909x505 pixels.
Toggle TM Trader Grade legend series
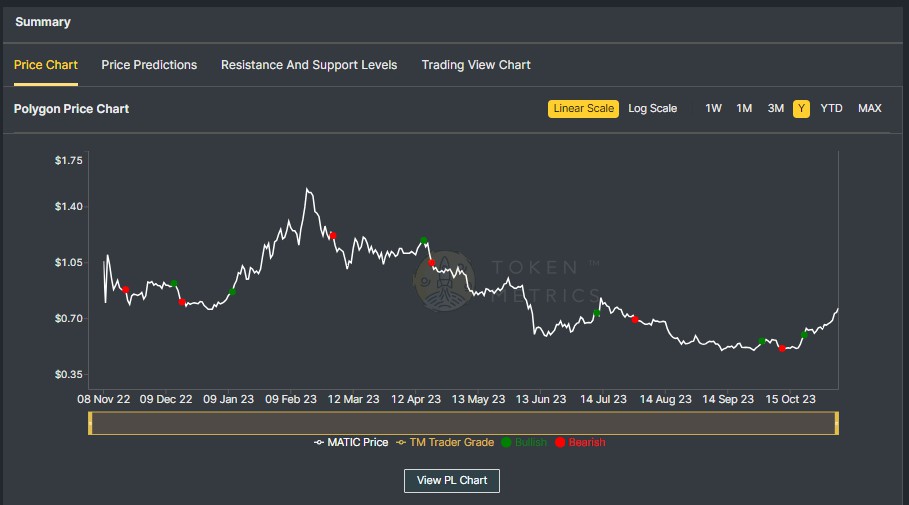445,442
